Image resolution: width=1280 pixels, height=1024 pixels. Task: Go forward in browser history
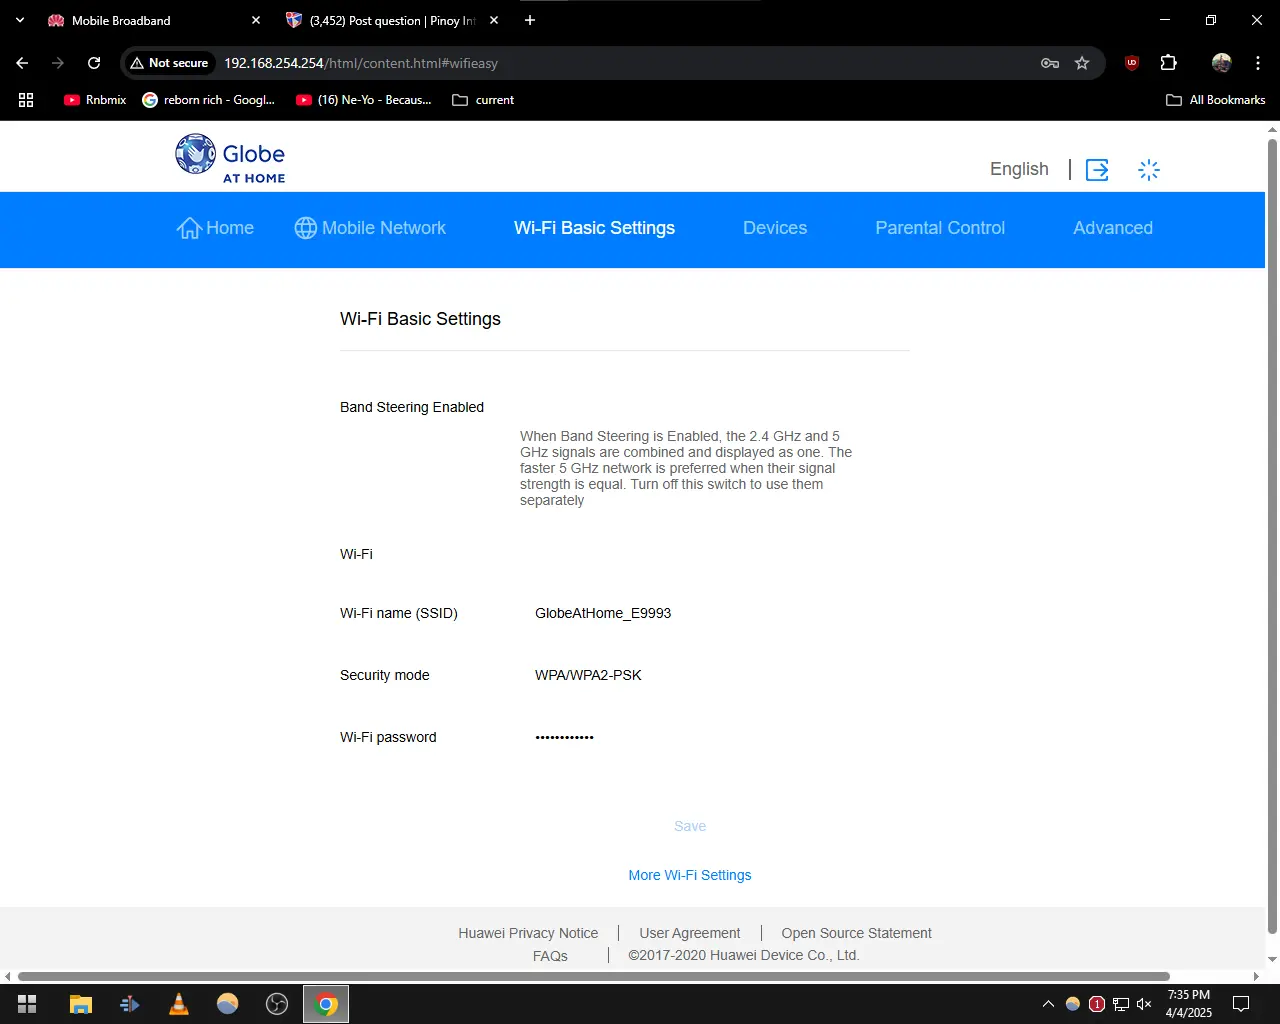pyautogui.click(x=58, y=63)
